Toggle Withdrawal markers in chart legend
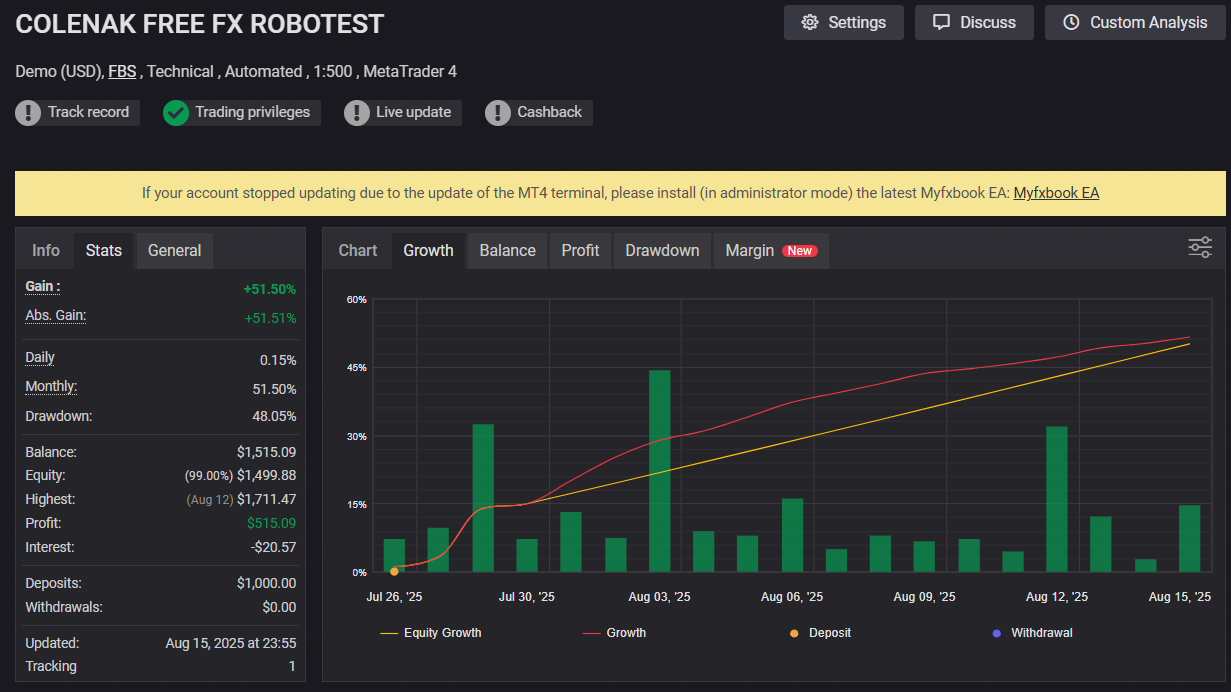The image size is (1231, 692). pos(1031,632)
